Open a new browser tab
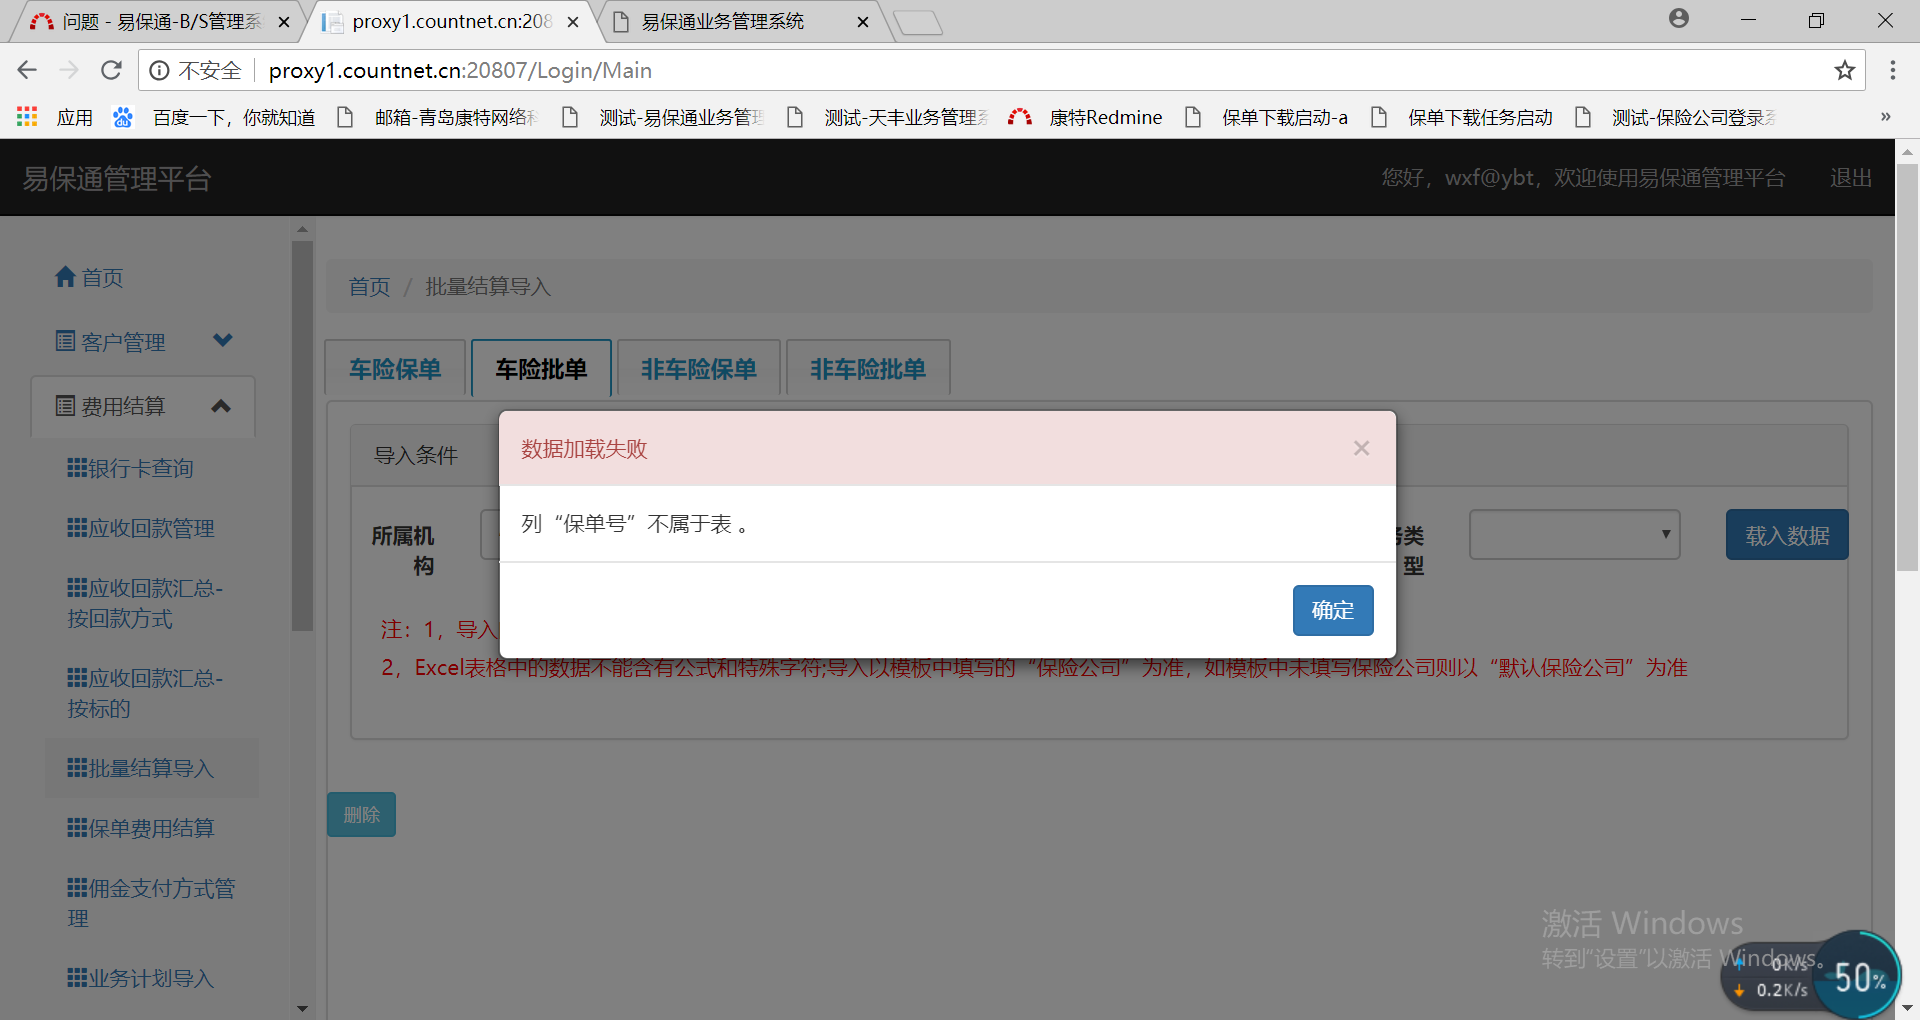This screenshot has width=1920, height=1020. tap(918, 22)
